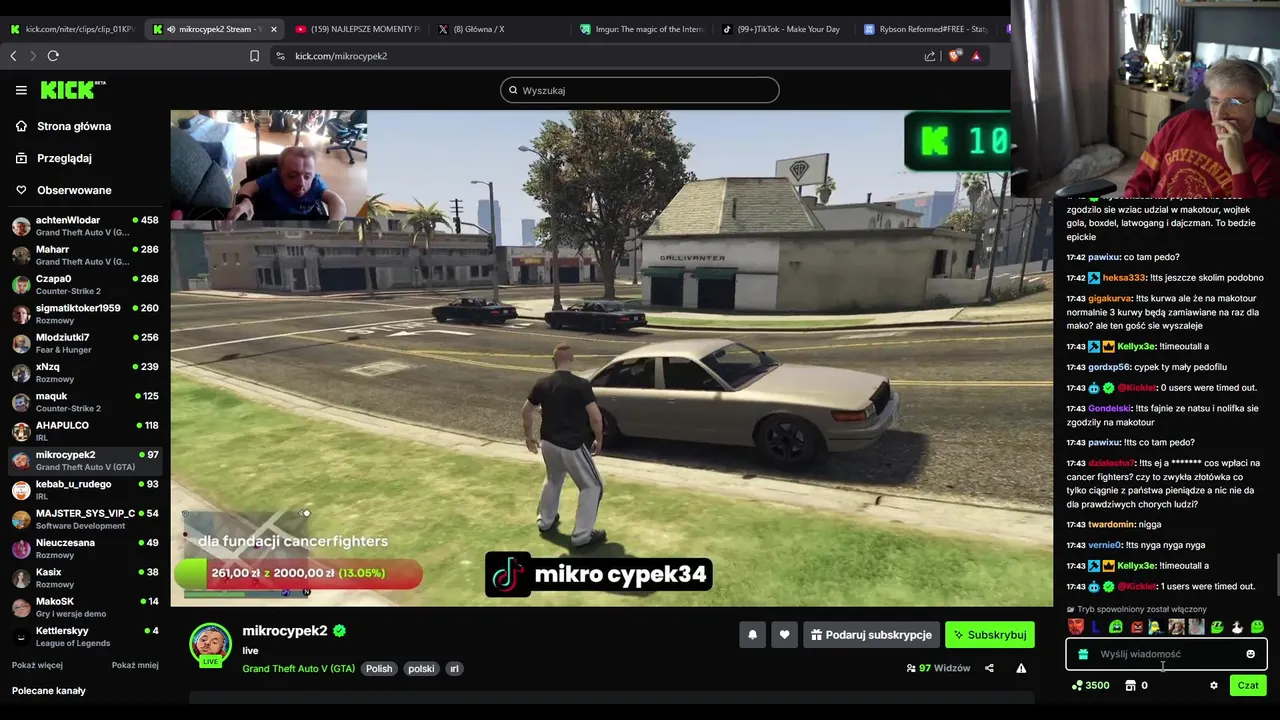Select the minion emote
1280x720 pixels.
click(x=1155, y=627)
